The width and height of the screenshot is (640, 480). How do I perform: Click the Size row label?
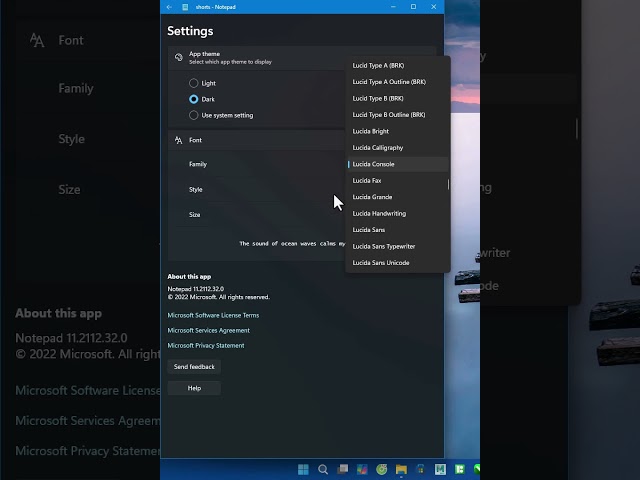(195, 215)
